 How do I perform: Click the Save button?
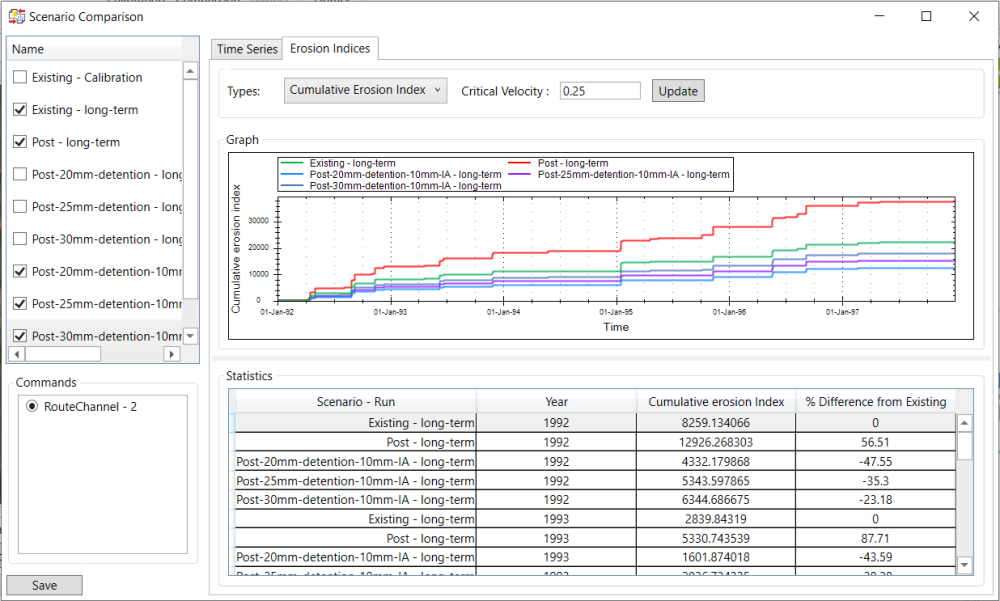[44, 586]
